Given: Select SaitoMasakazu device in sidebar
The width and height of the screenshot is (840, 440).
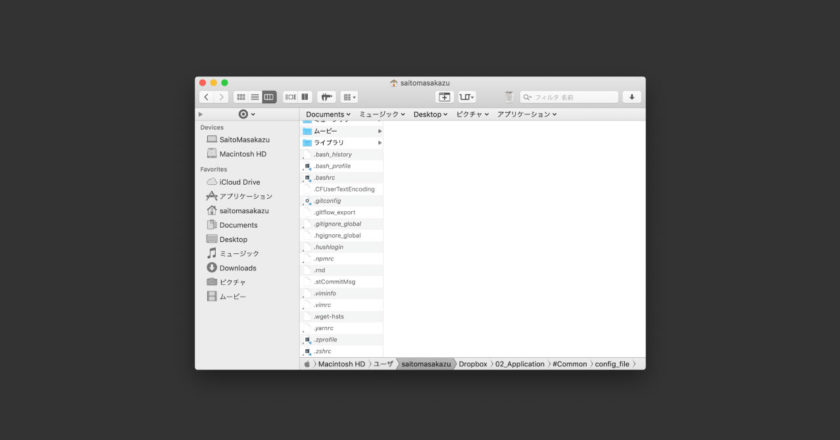Looking at the screenshot, I should [x=238, y=139].
